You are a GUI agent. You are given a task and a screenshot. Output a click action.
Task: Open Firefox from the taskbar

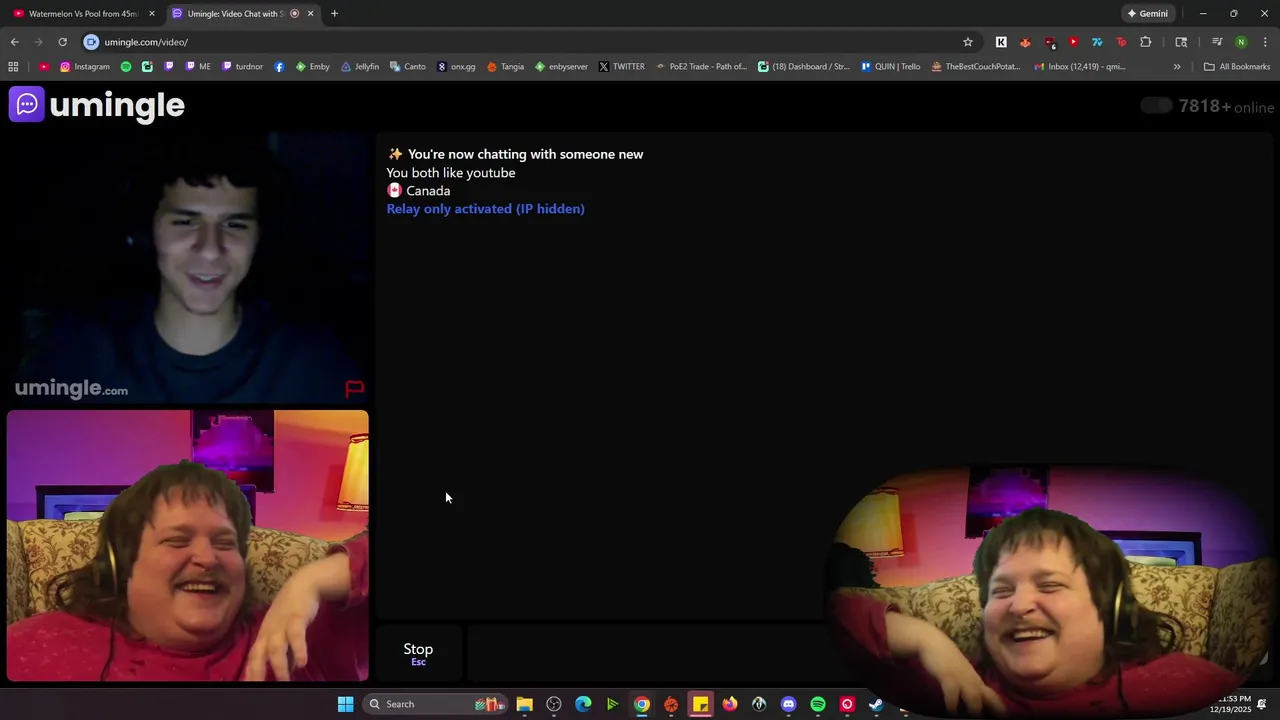pyautogui.click(x=730, y=704)
